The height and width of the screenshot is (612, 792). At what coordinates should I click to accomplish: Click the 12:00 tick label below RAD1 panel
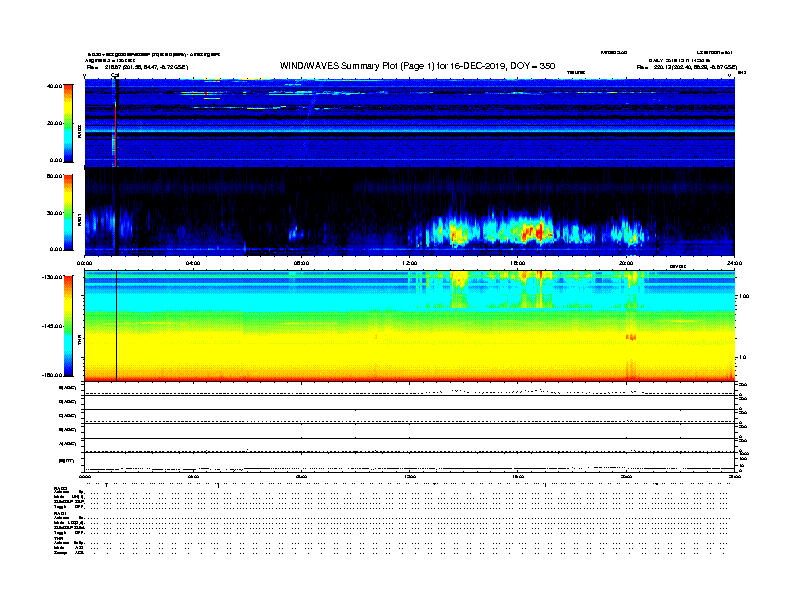[x=410, y=263]
